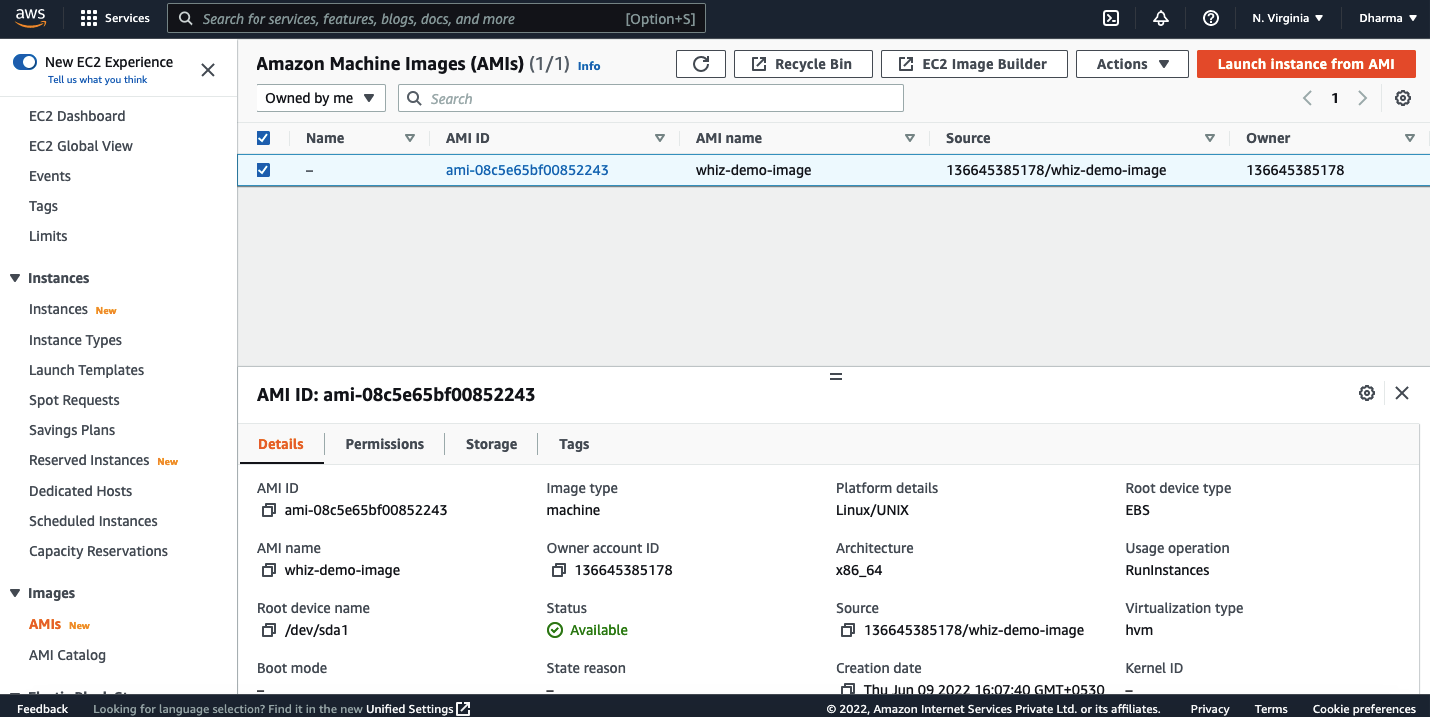Screen dimensions: 1430x717
Task: Sort by the Owner column
Action: [x=1409, y=138]
